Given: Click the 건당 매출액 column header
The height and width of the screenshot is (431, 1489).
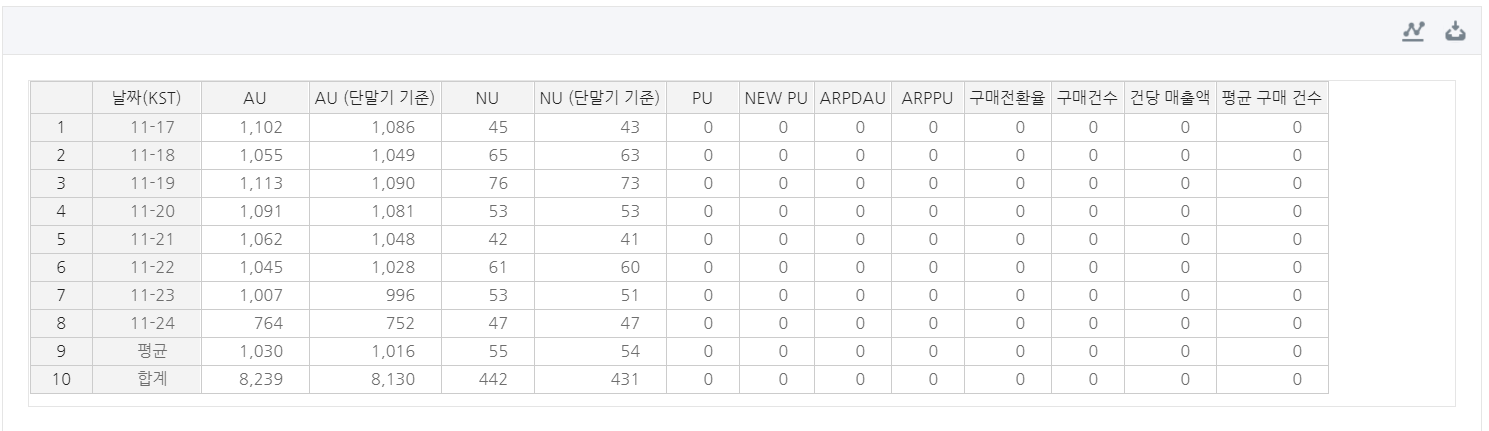Looking at the screenshot, I should (x=1170, y=99).
